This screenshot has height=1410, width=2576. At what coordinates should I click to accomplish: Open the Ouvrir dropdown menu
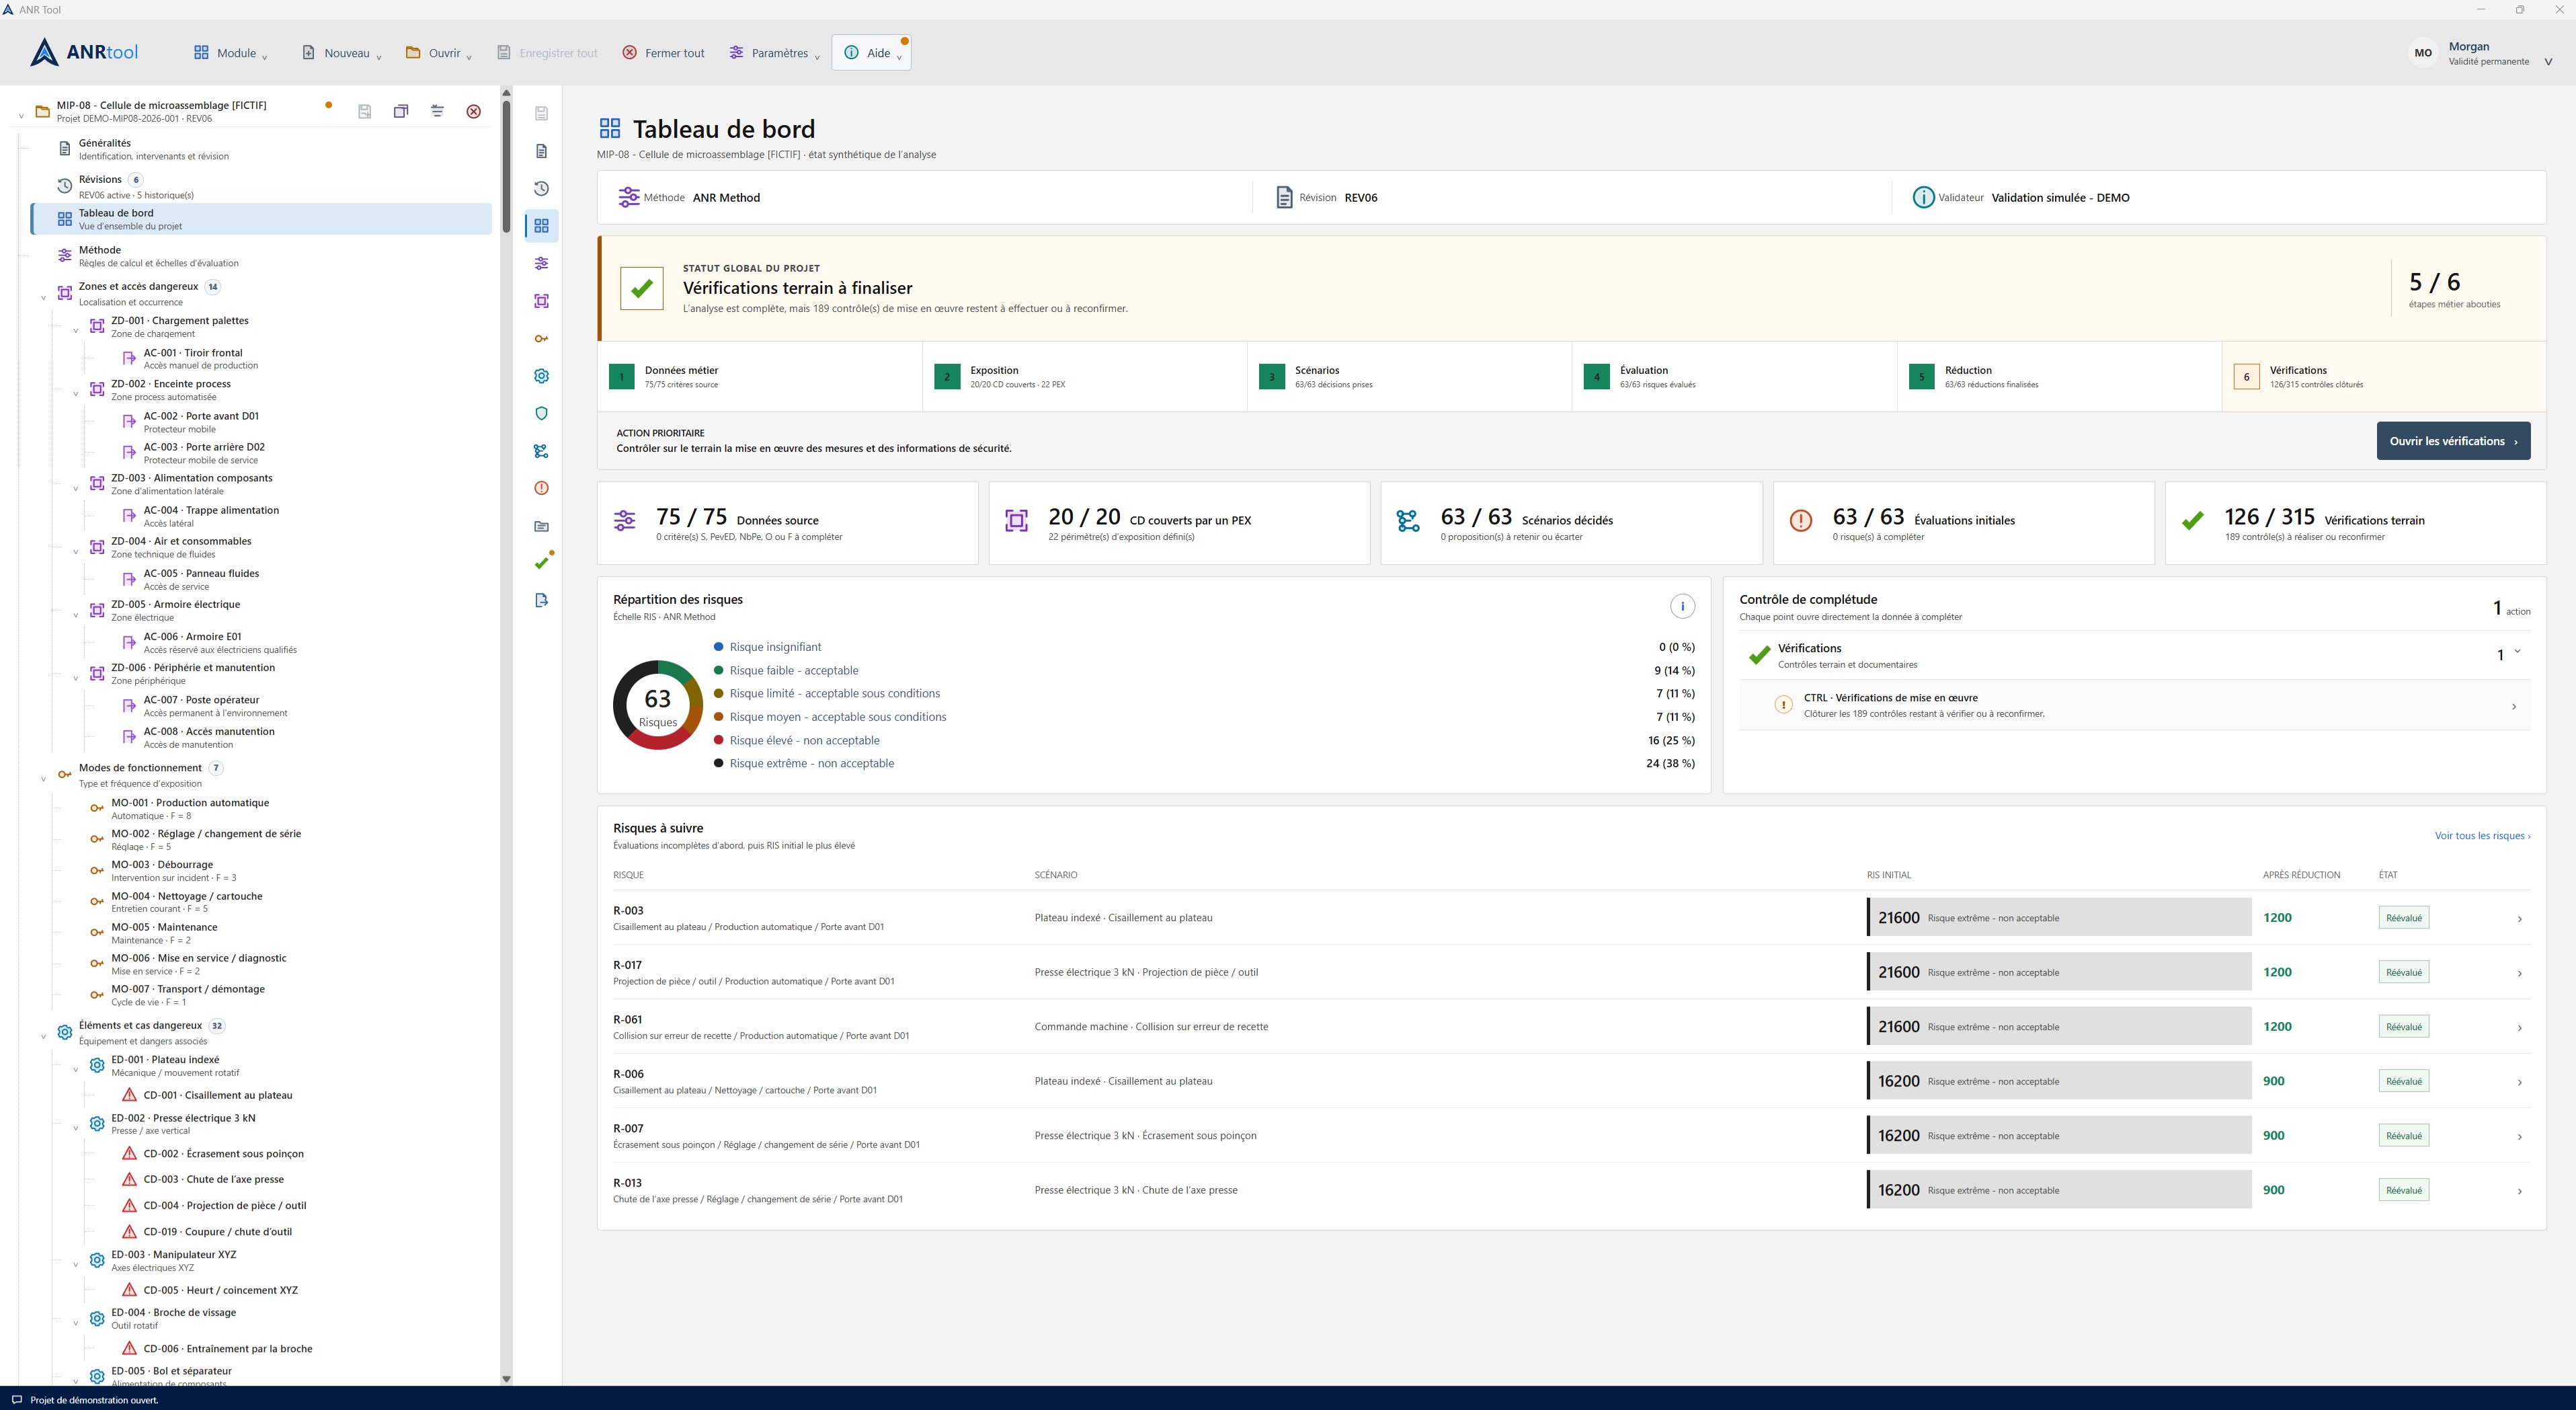tap(439, 53)
